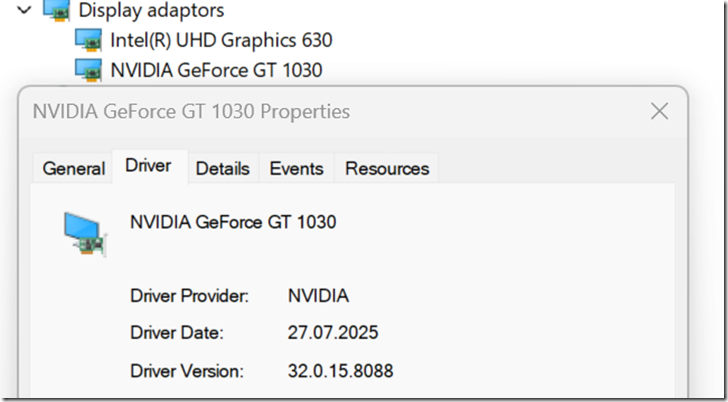The width and height of the screenshot is (728, 402).
Task: Click the driver version 32.0.15.8088
Action: coord(340,371)
